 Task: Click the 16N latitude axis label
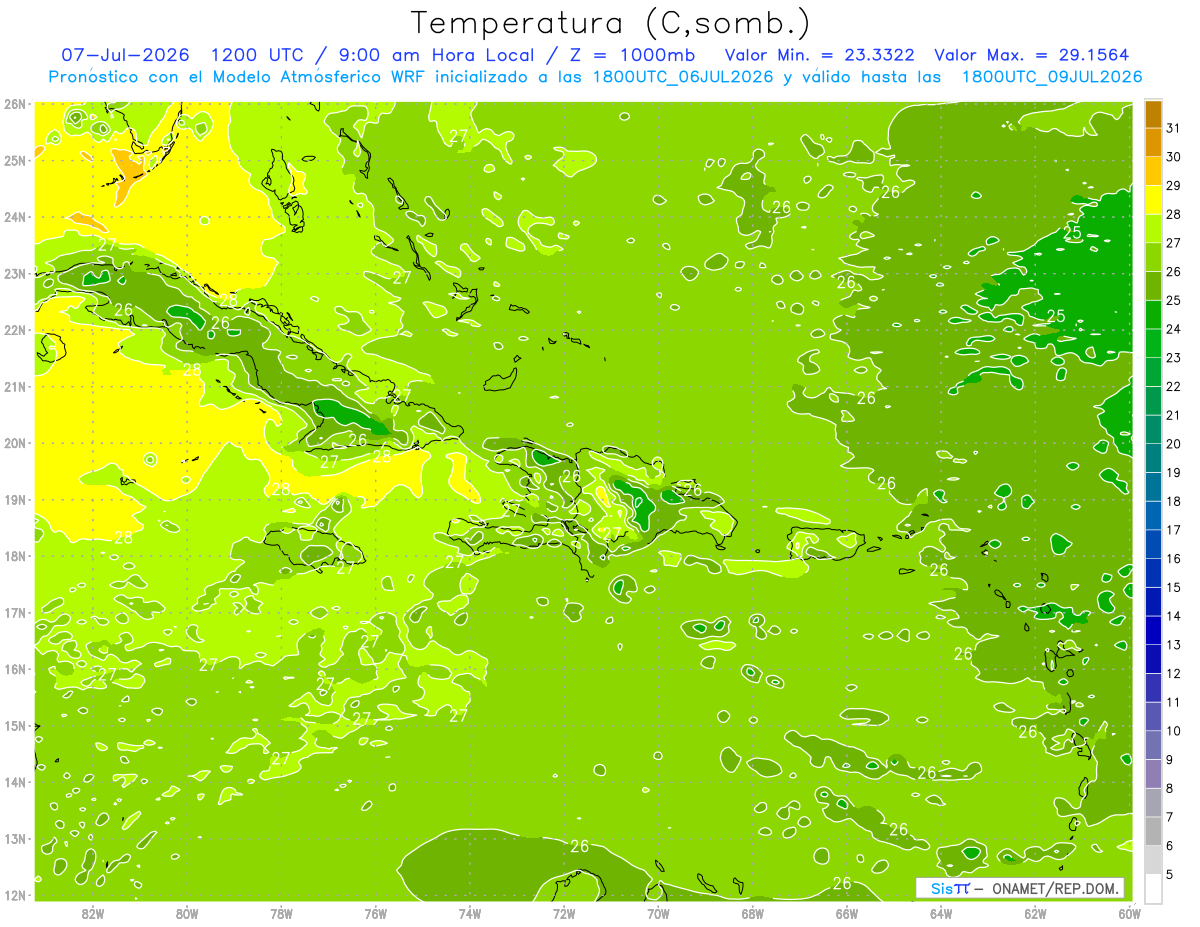(x=15, y=669)
